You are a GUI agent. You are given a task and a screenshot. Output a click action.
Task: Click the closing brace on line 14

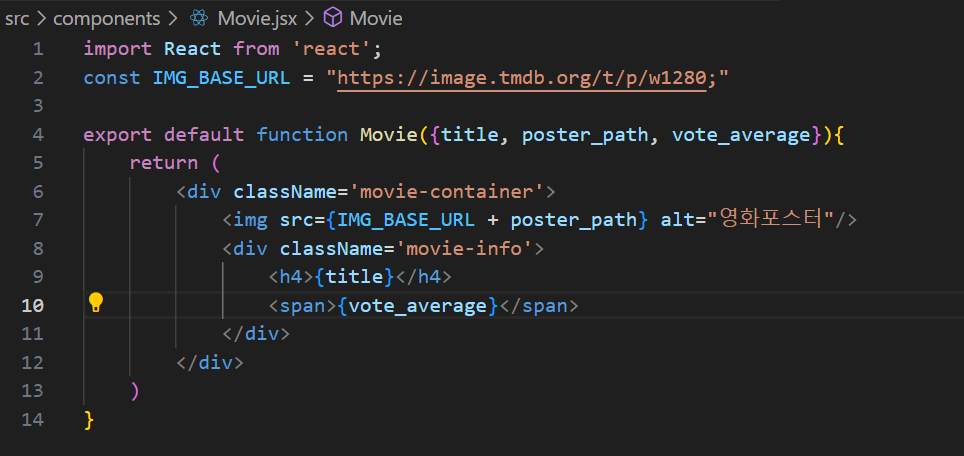pos(89,420)
